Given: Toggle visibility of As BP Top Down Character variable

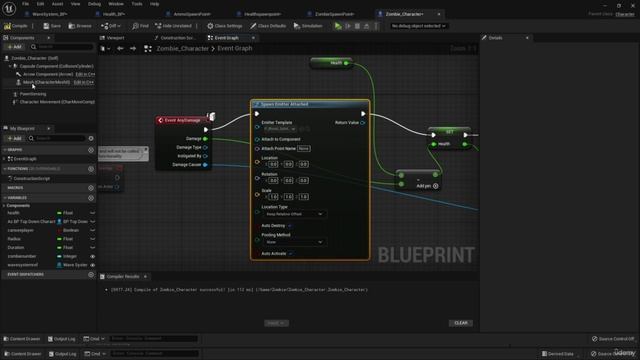Looking at the screenshot, I should click(93, 222).
